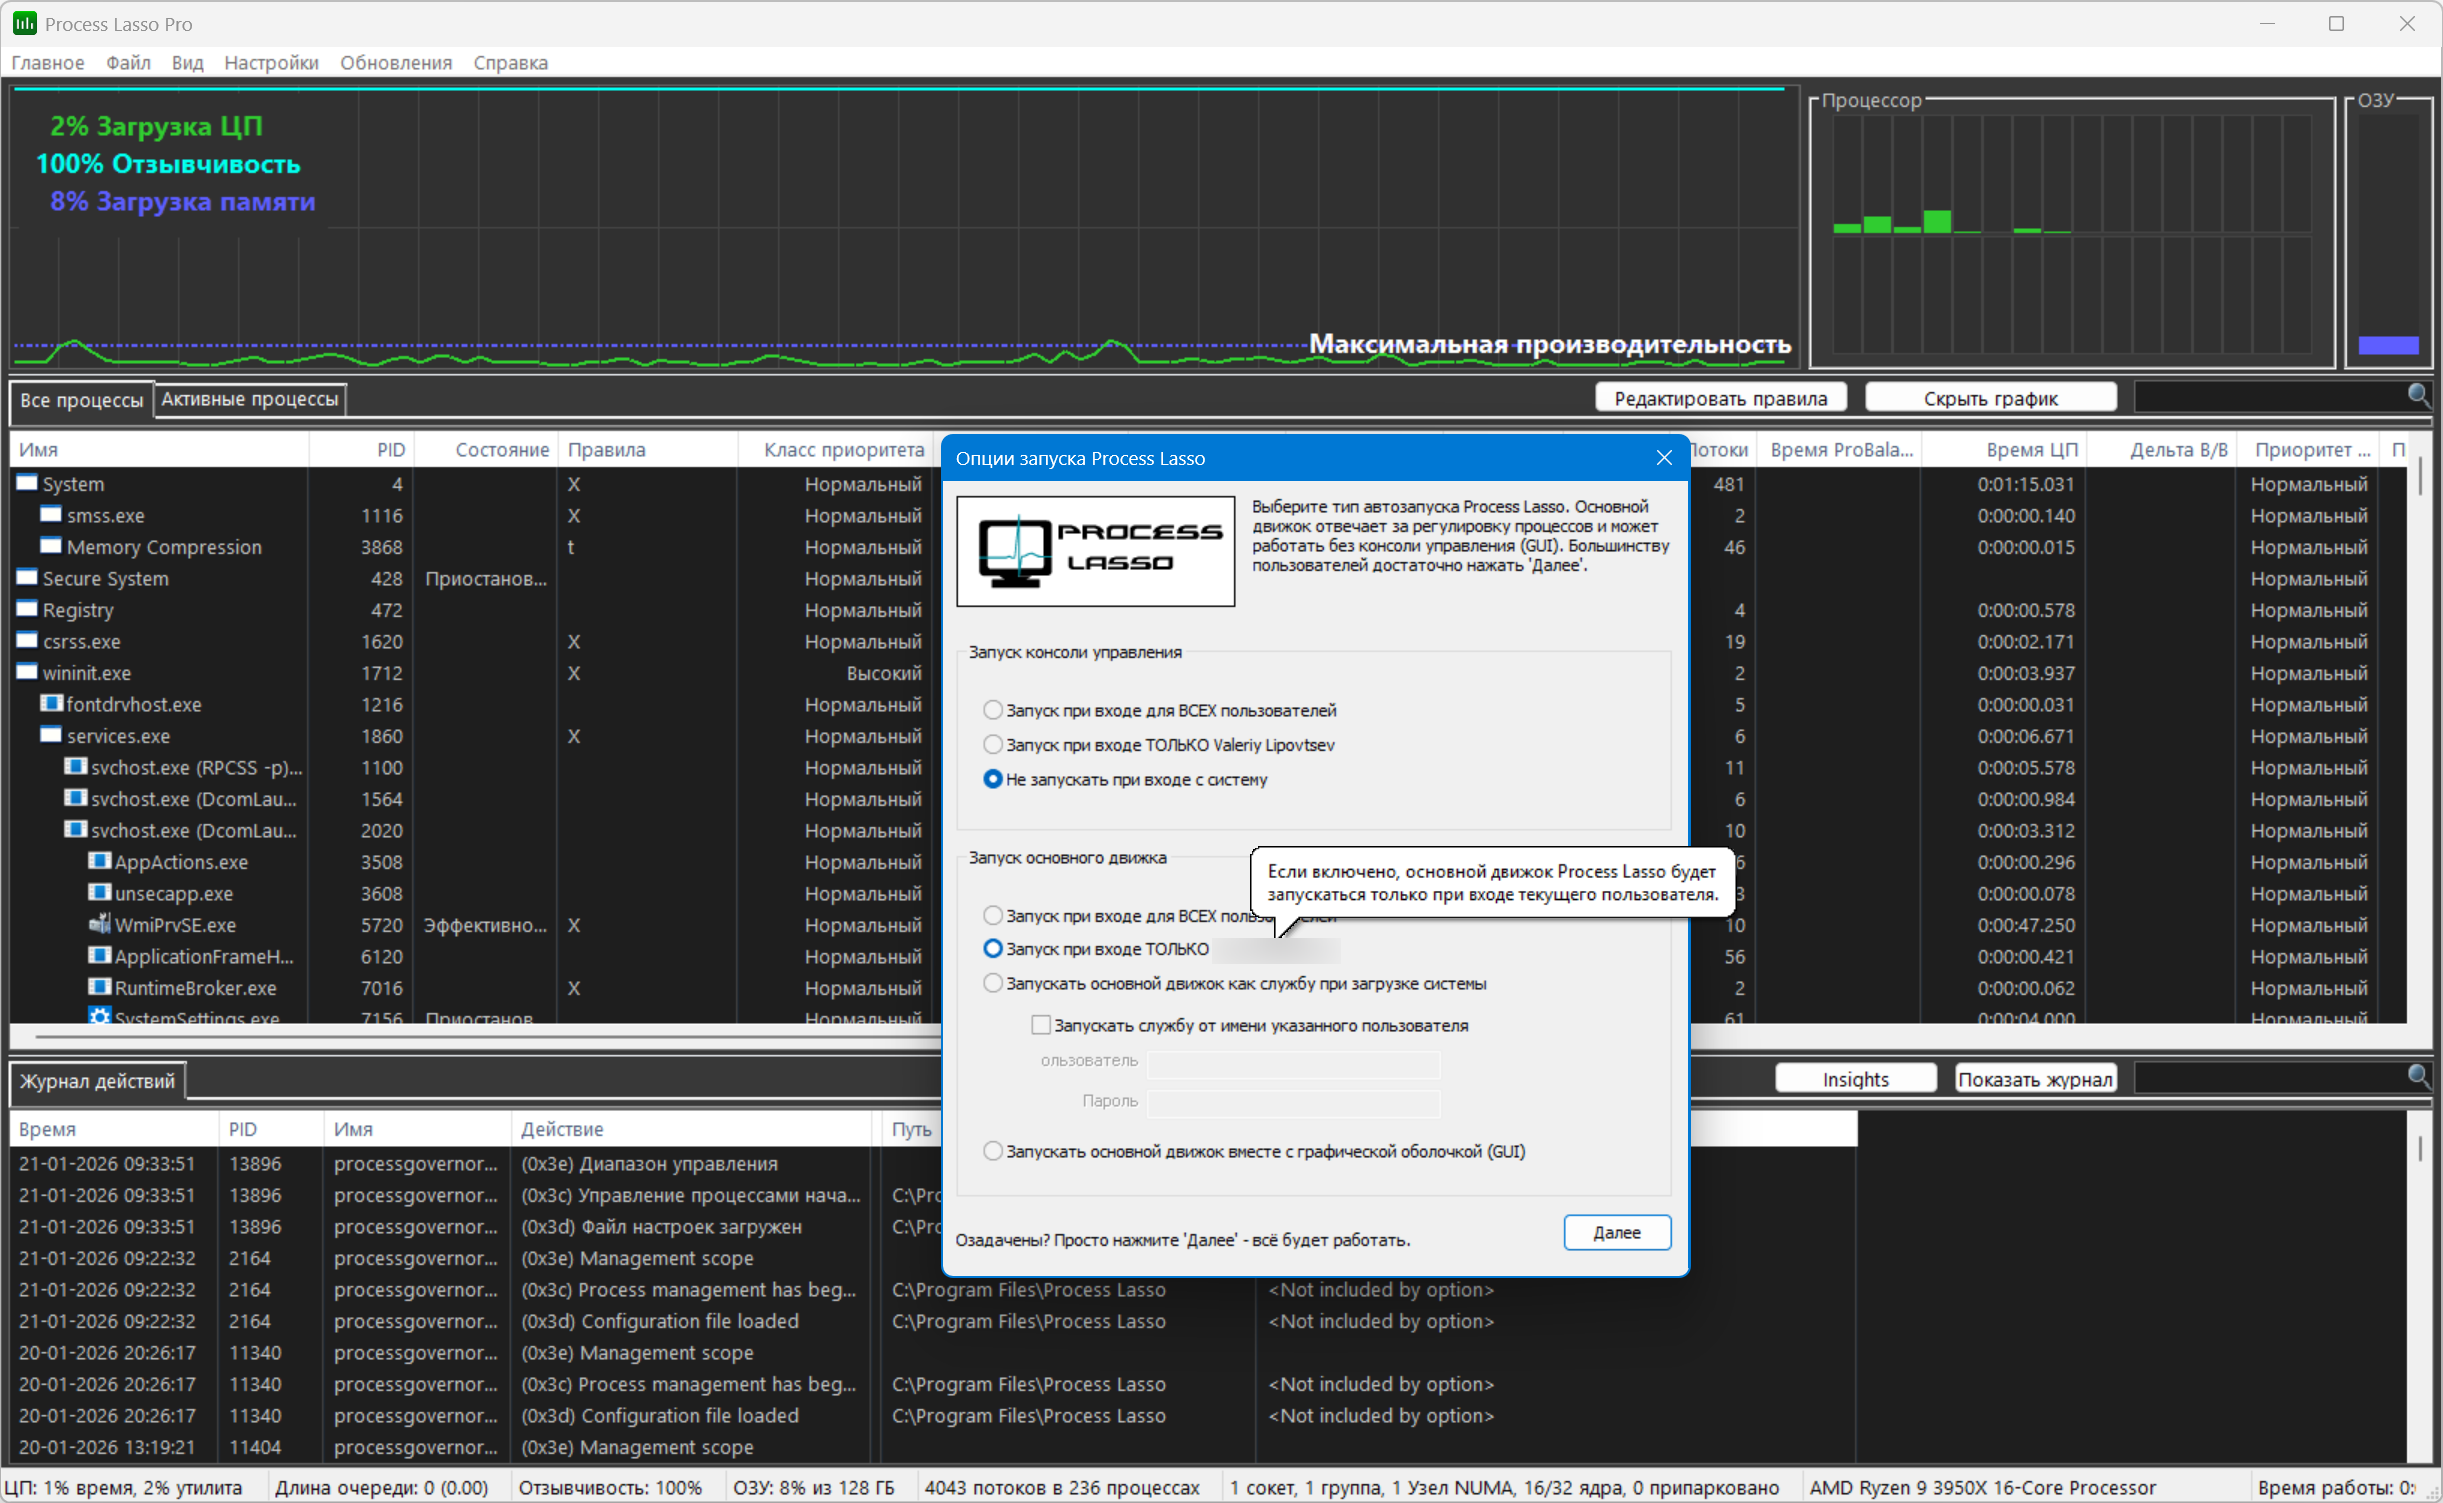Switch to Активные процессы tab

tap(250, 399)
